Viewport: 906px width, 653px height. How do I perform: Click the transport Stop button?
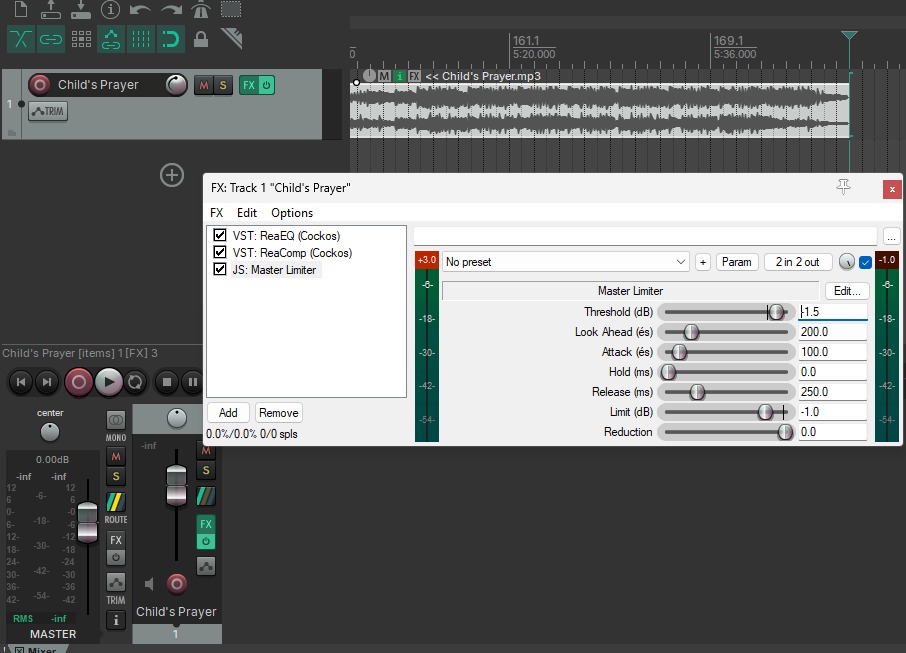pos(167,381)
